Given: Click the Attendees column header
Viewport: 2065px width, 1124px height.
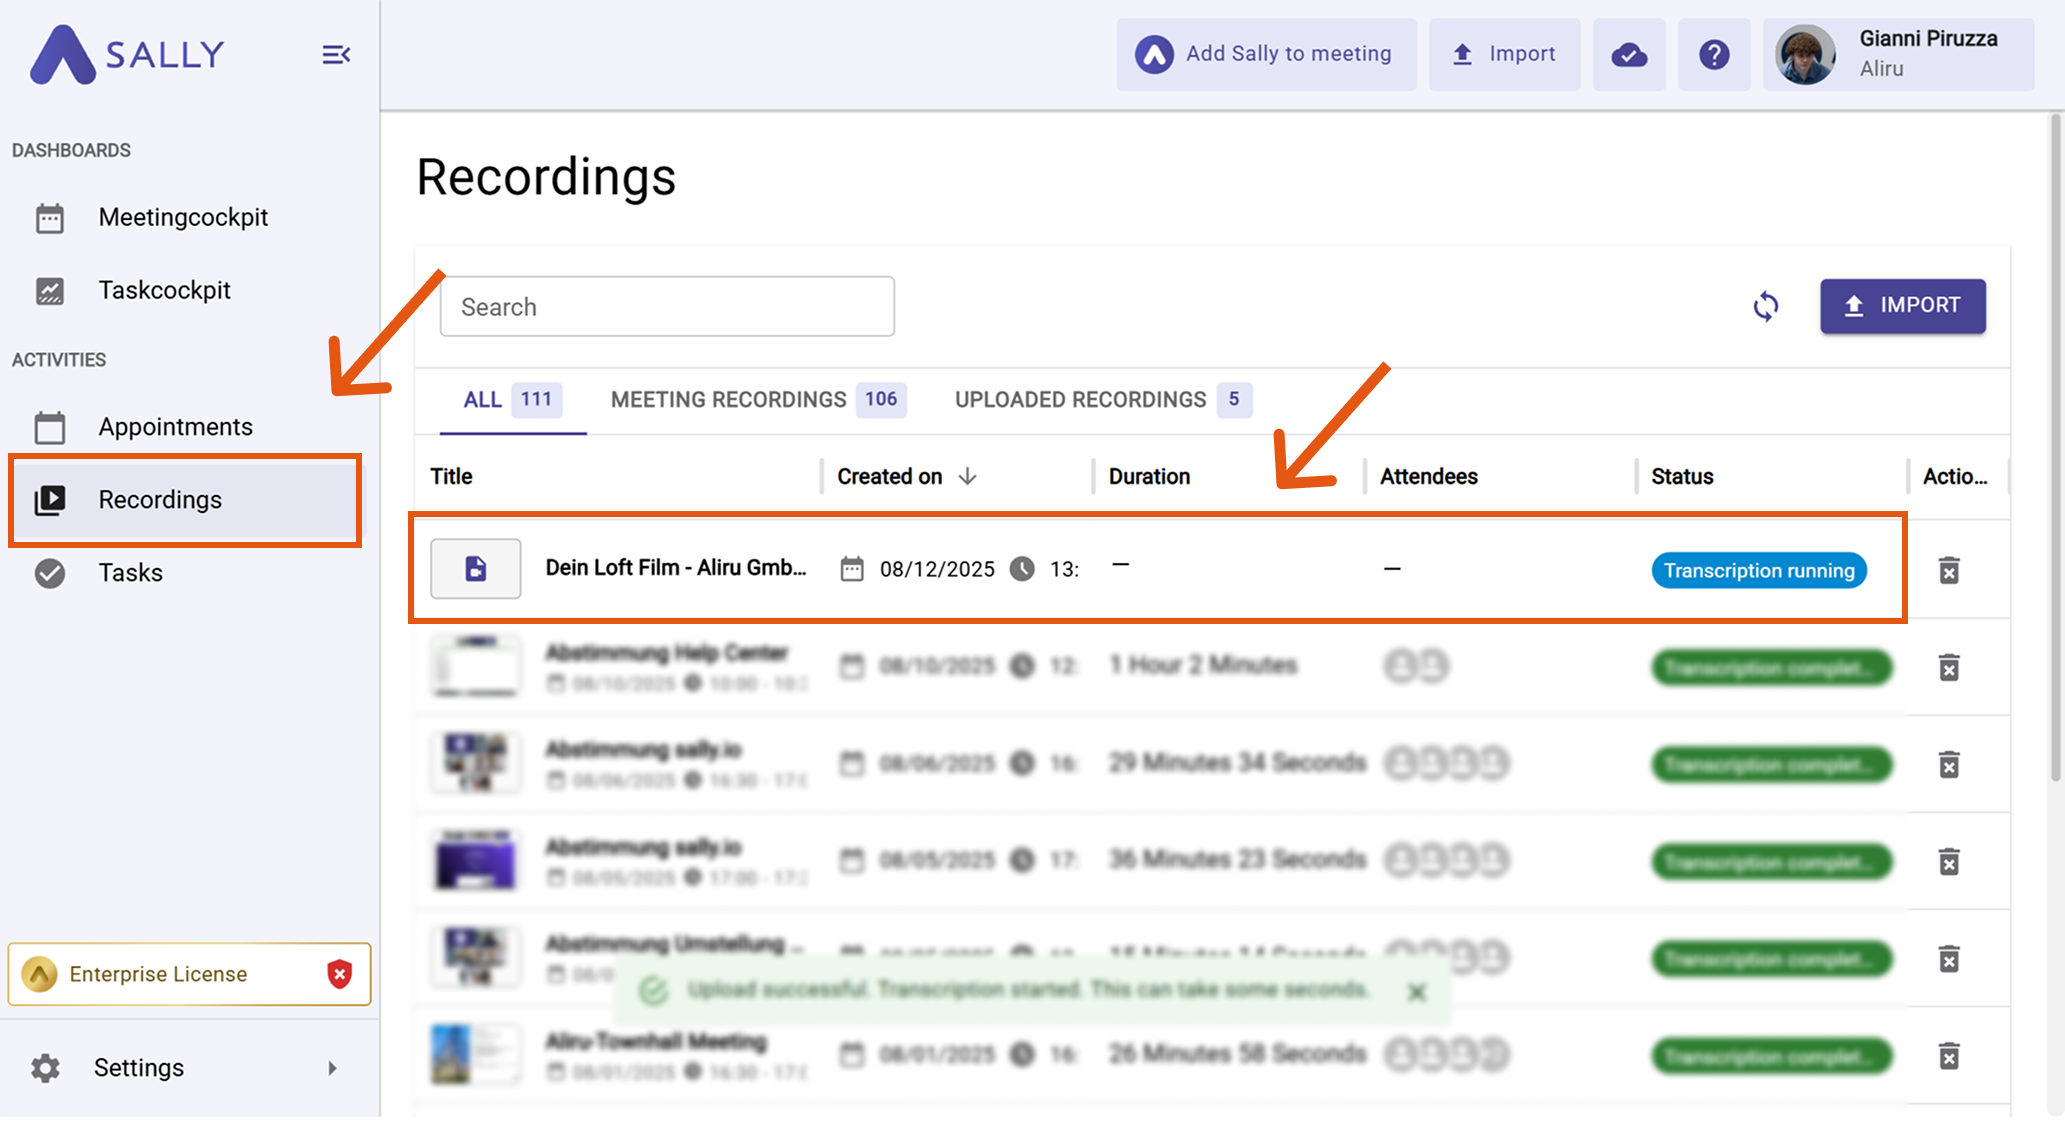Looking at the screenshot, I should (1429, 477).
